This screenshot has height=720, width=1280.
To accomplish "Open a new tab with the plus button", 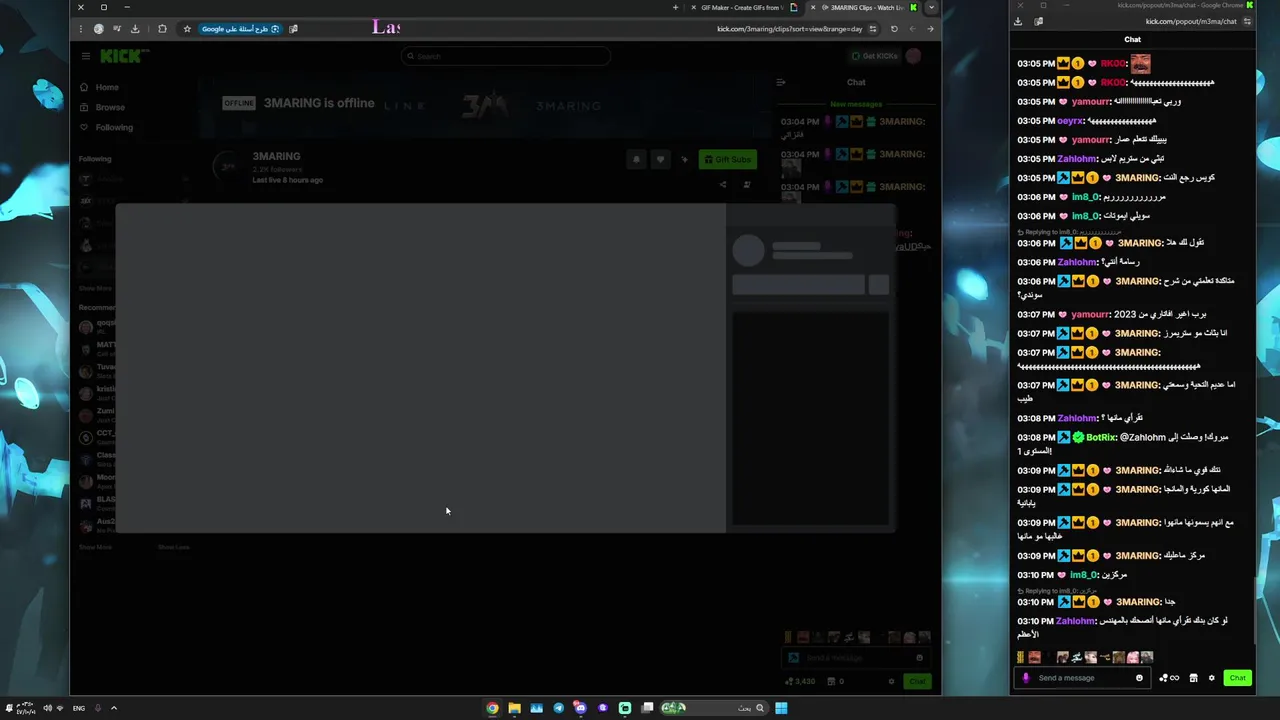I will (x=675, y=7).
